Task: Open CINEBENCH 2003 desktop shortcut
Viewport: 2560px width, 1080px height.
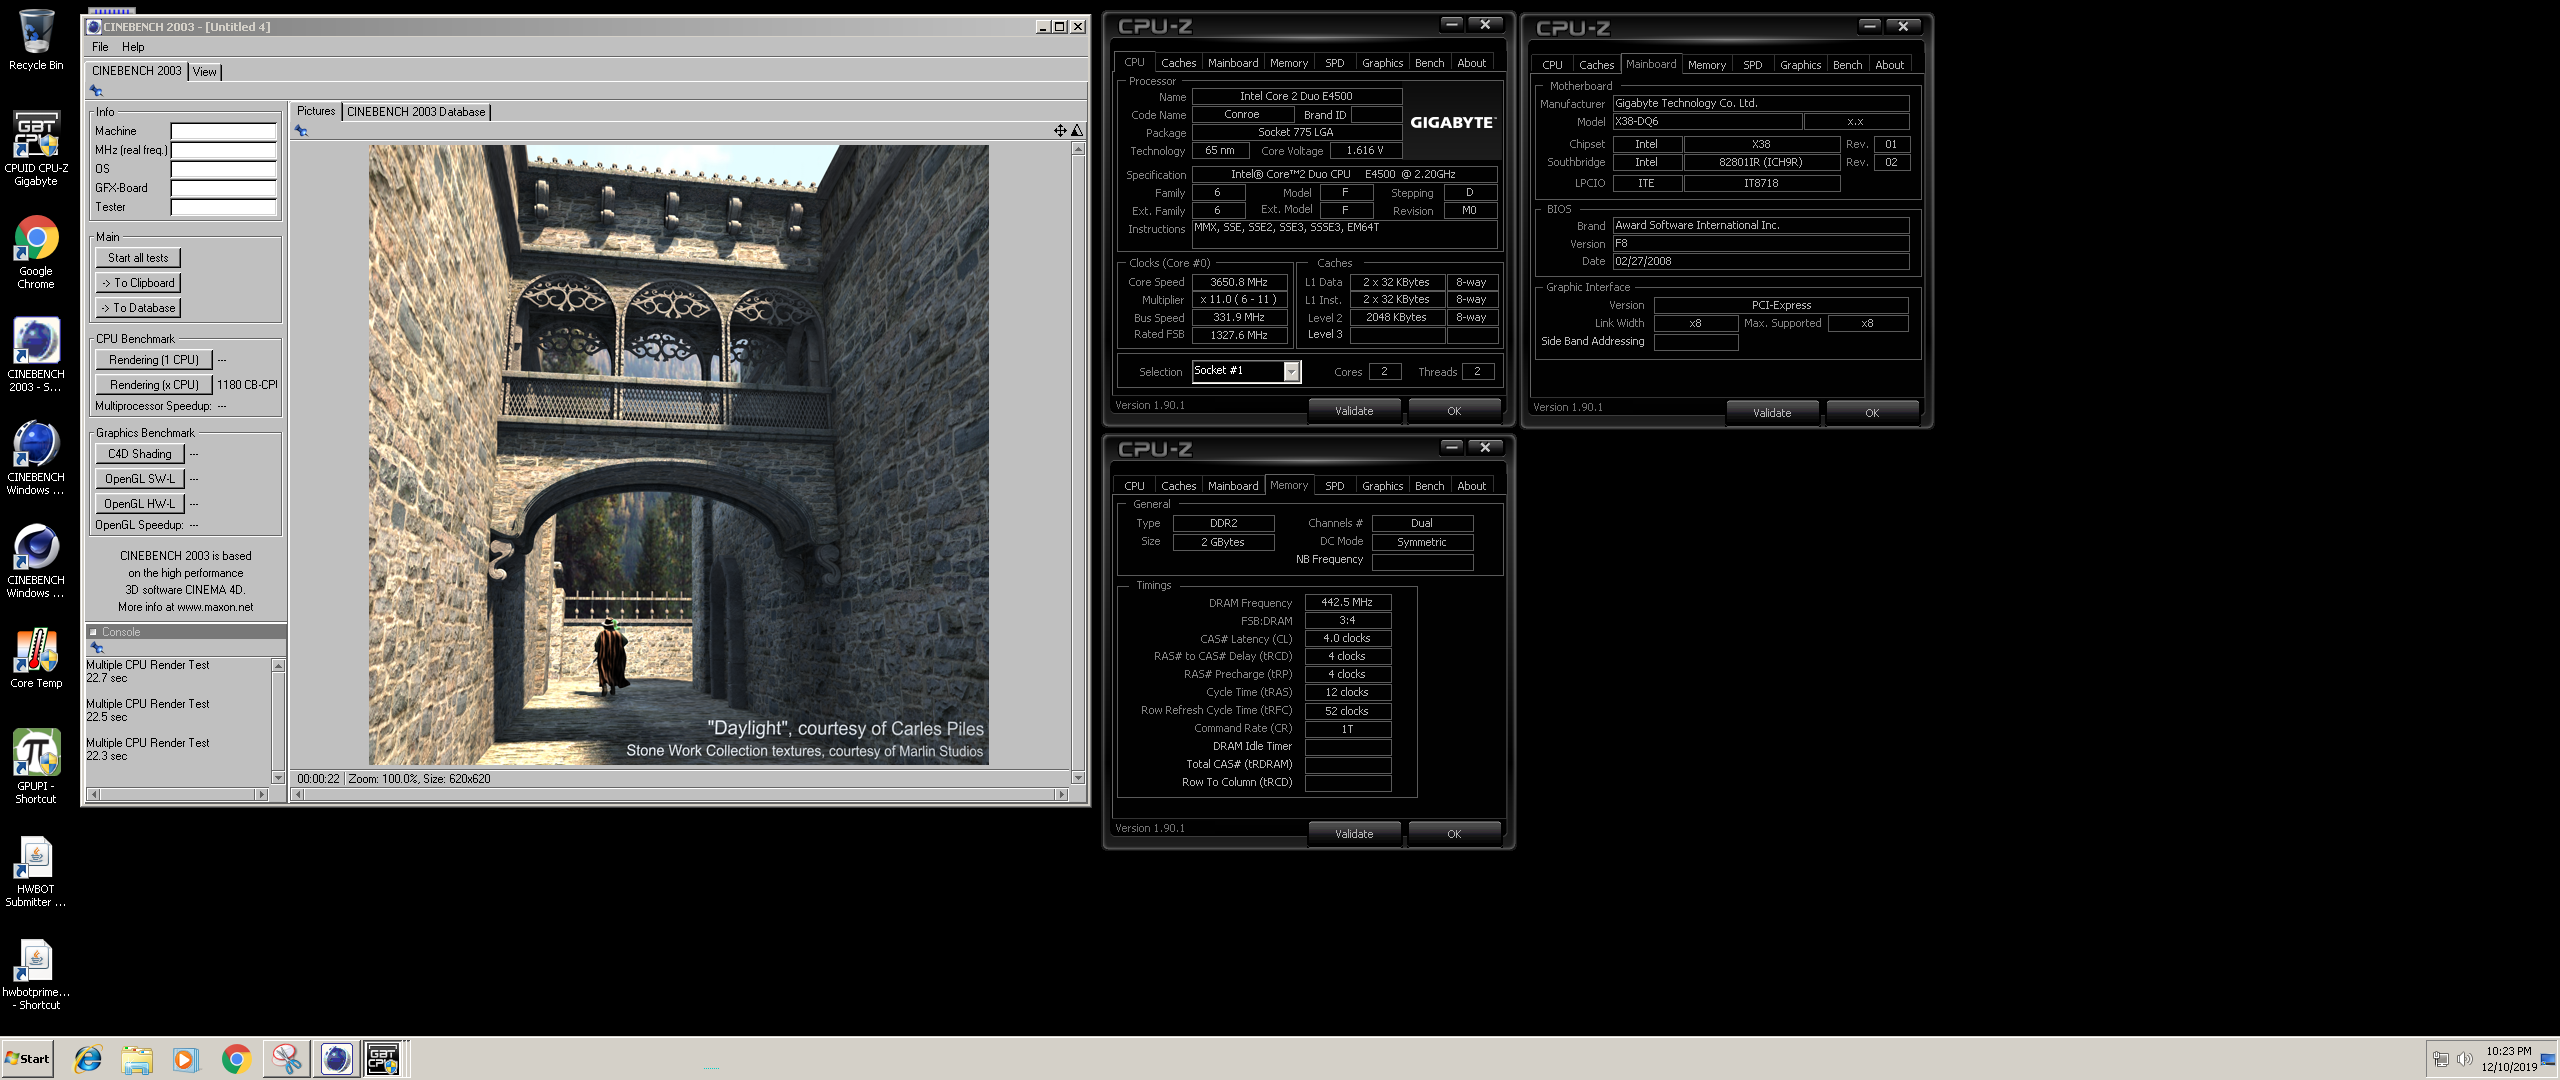Action: [36, 355]
